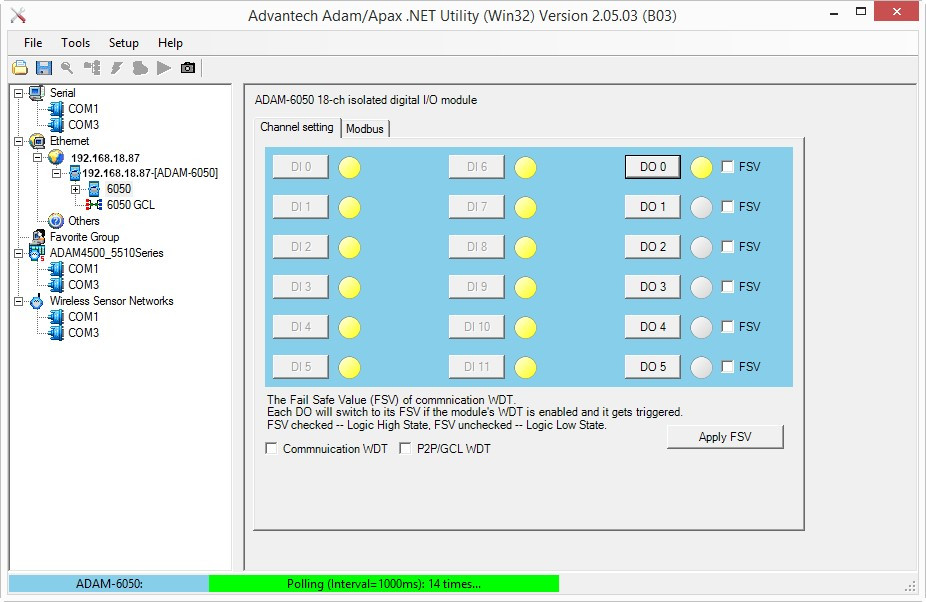Viewport: 926px width, 602px height.
Task: Toggle the DO 5 output button
Action: pyautogui.click(x=653, y=367)
